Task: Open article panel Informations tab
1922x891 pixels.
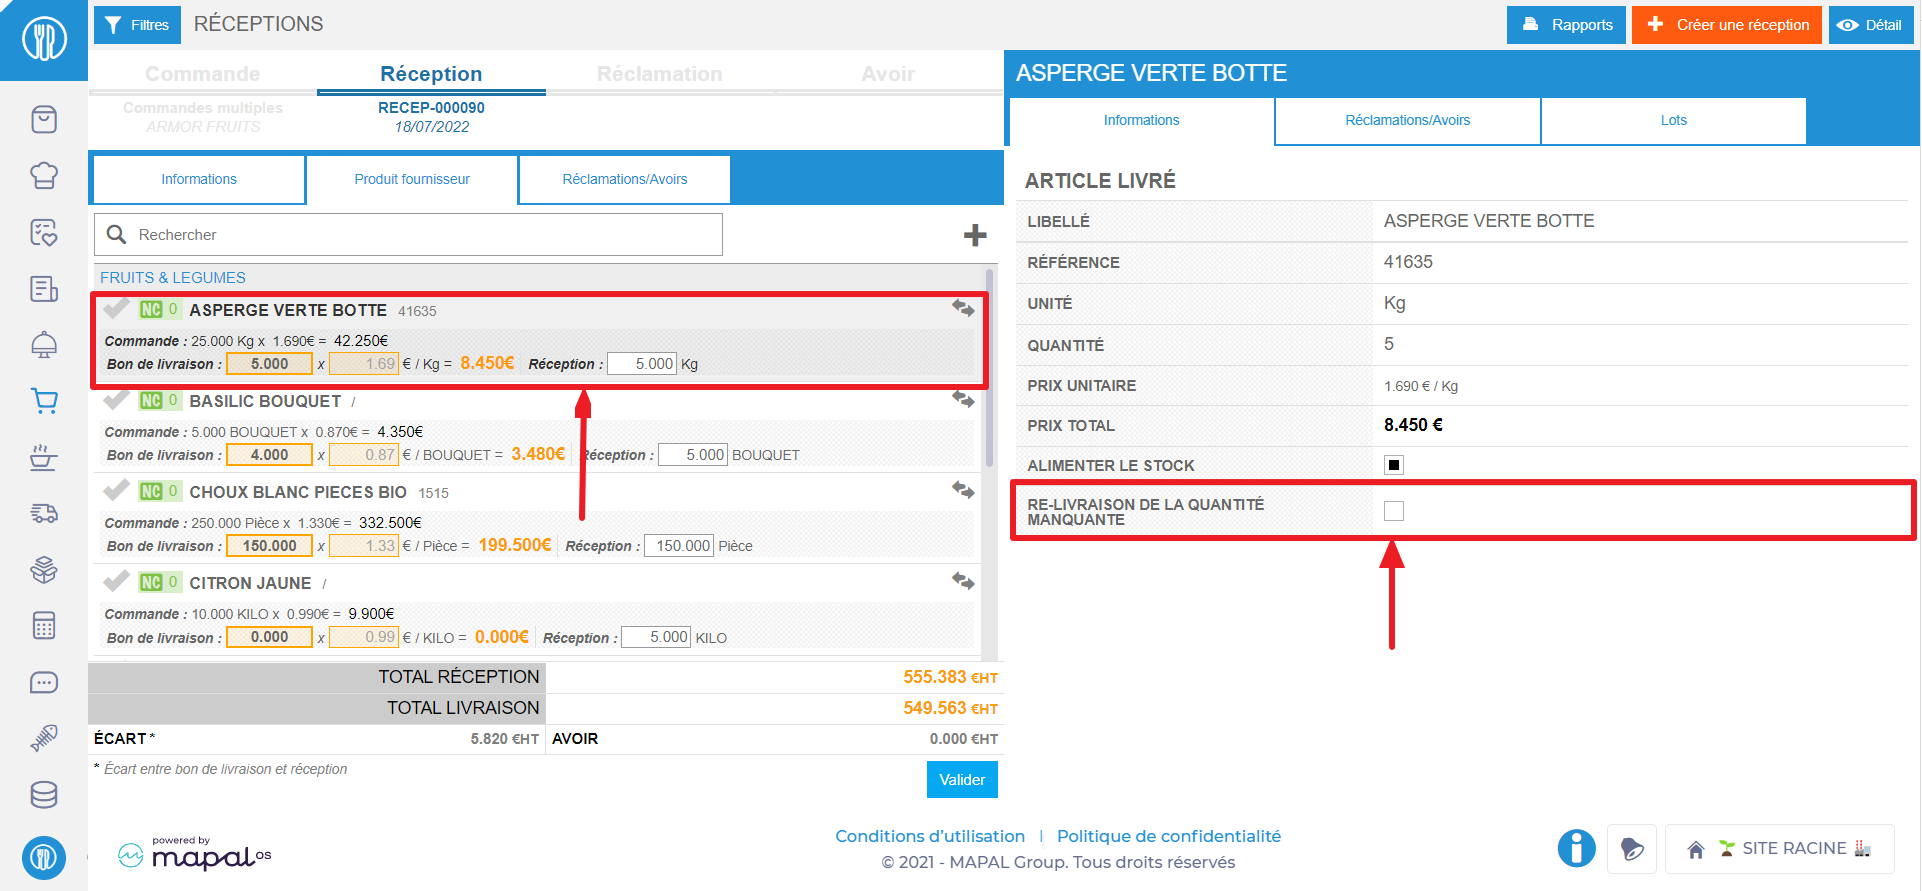Action: (1142, 120)
